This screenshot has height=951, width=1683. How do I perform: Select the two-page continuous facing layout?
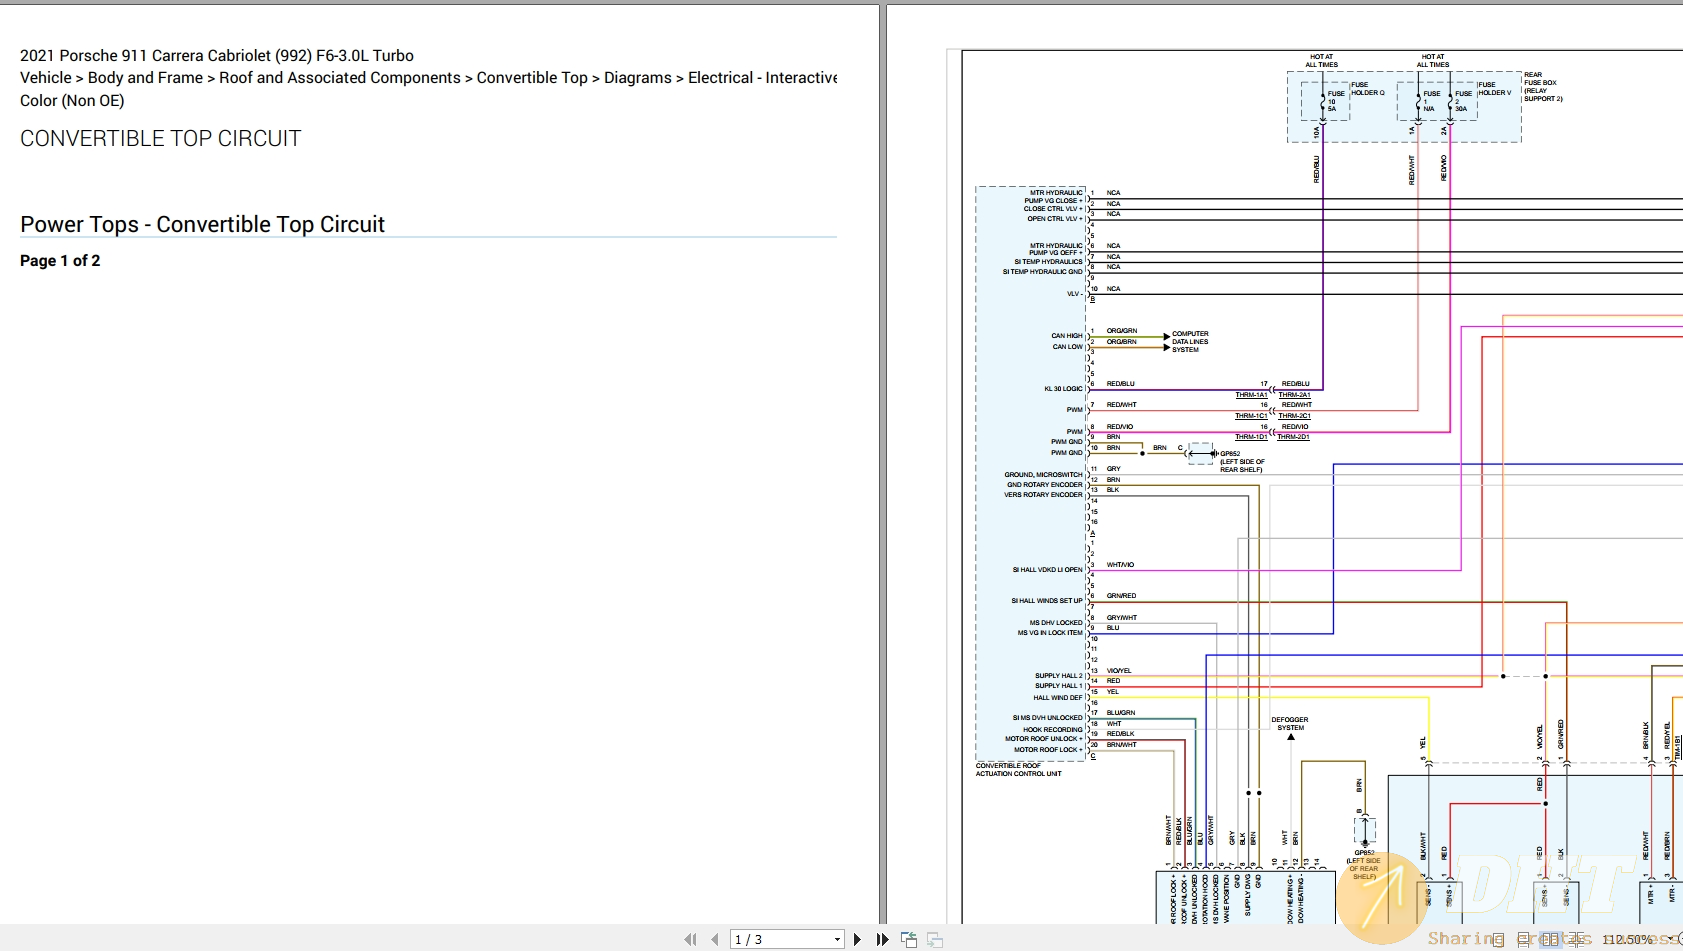pos(1576,939)
